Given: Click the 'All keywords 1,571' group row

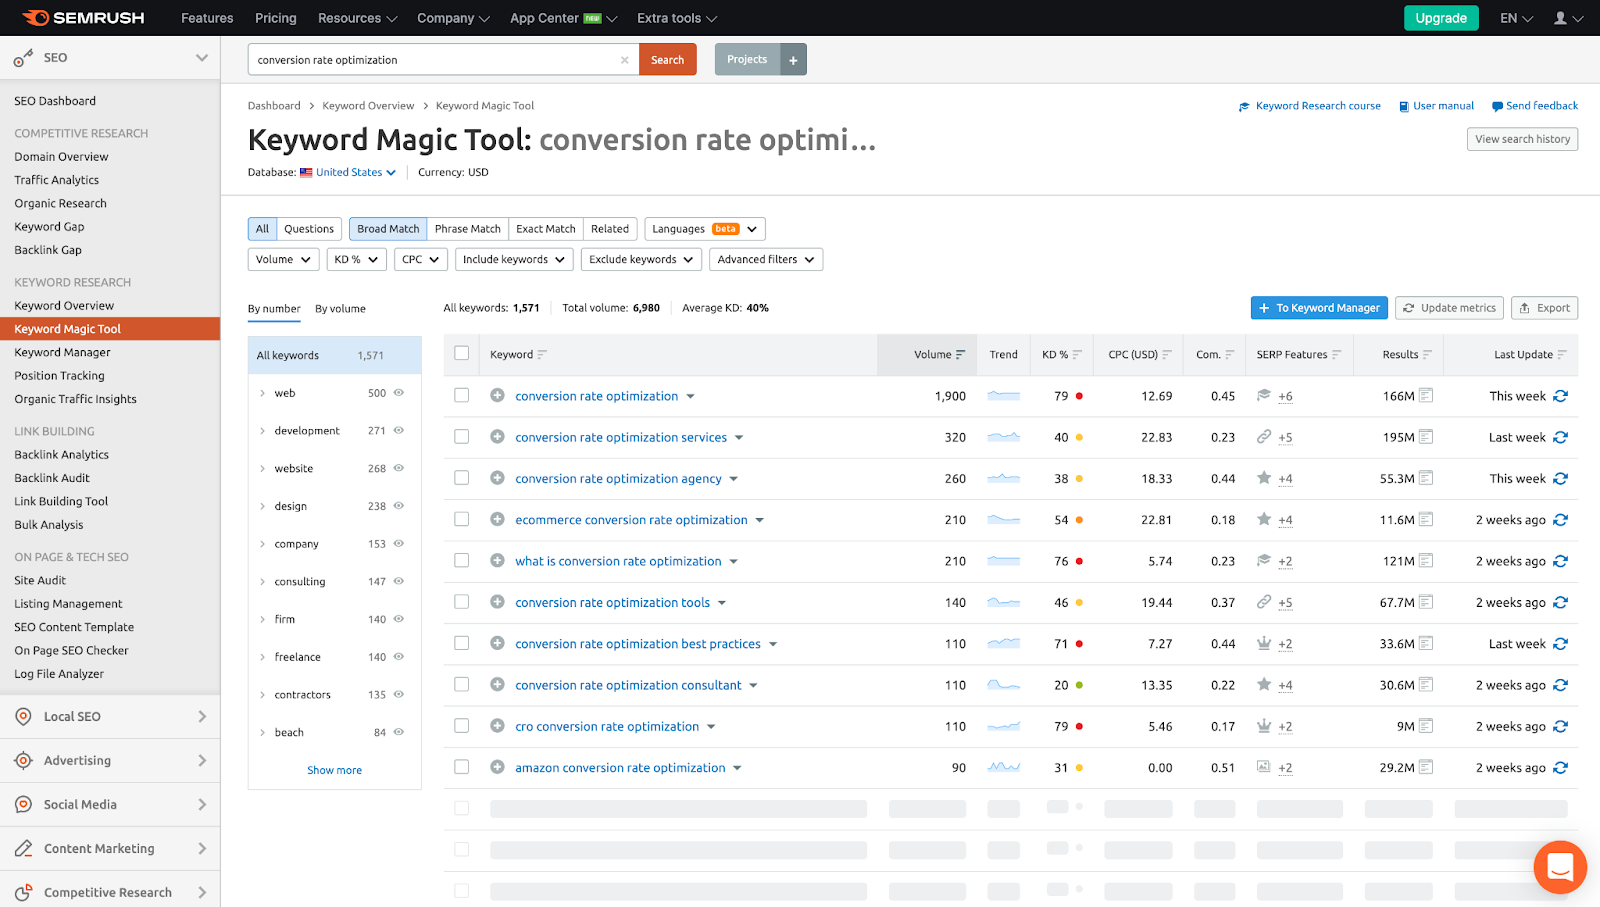Looking at the screenshot, I should click(335, 355).
